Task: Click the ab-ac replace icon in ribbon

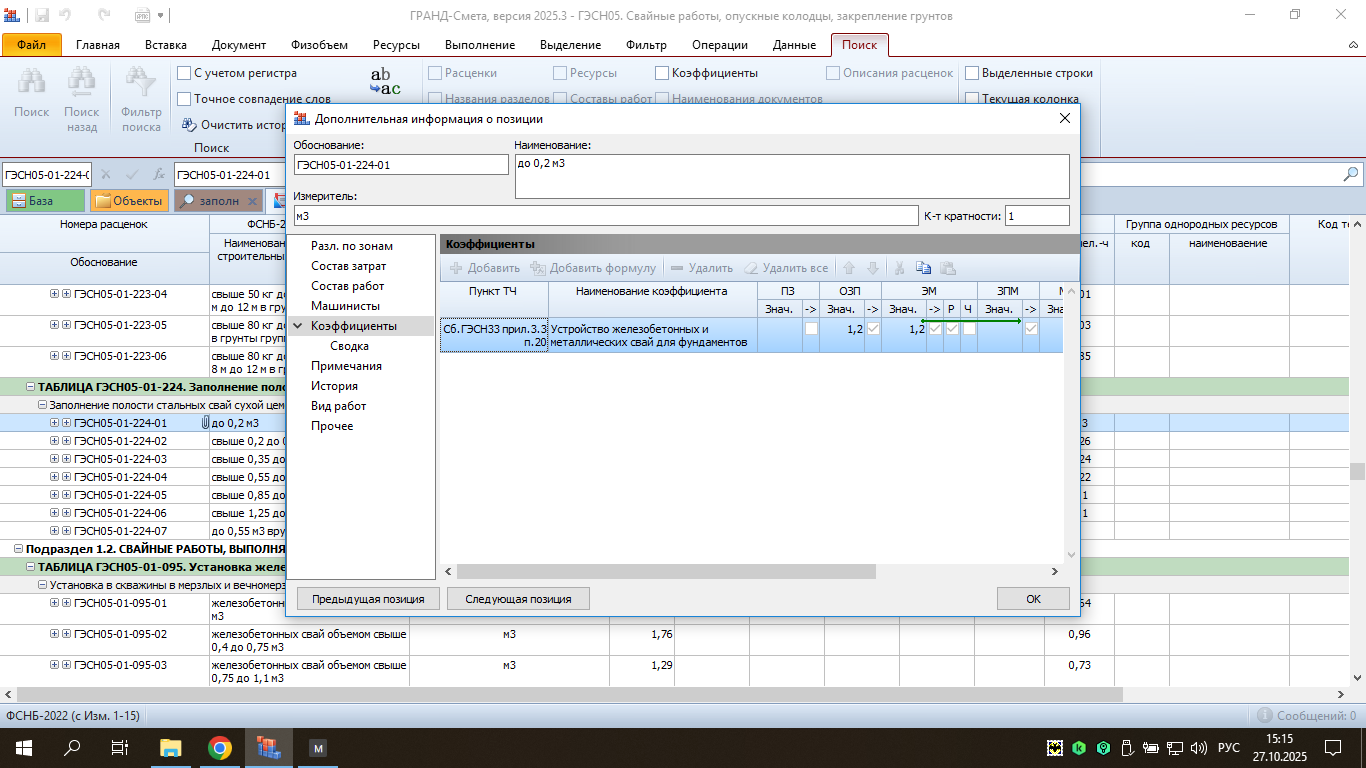Action: [385, 82]
